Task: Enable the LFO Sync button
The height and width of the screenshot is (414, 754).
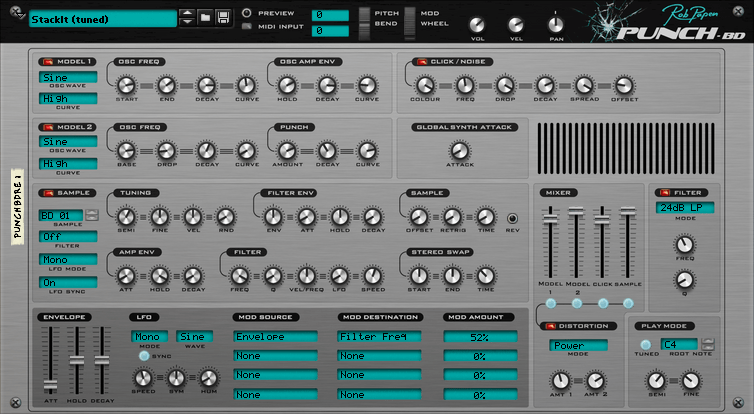Action: click(x=143, y=355)
